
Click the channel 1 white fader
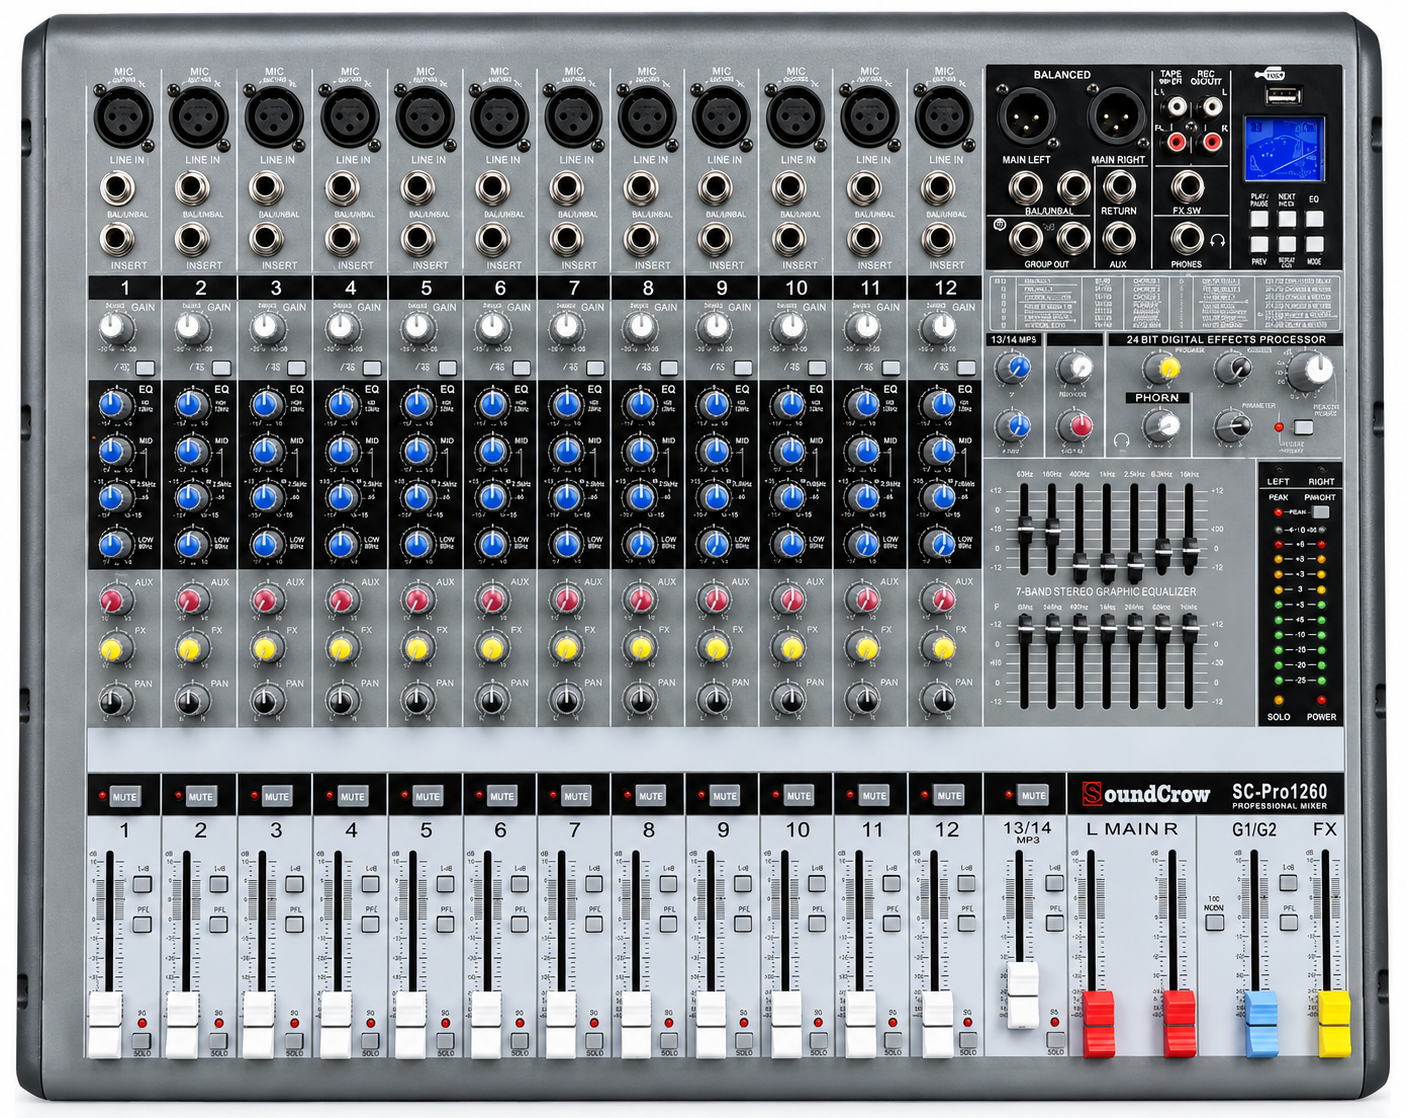coord(105,1025)
